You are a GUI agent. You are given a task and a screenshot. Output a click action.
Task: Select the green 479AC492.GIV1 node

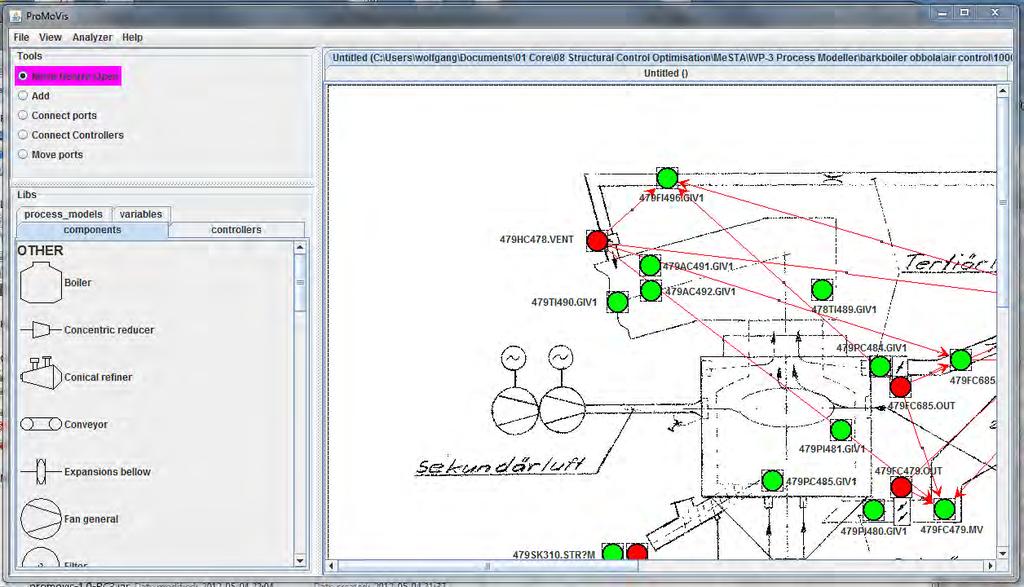(651, 291)
